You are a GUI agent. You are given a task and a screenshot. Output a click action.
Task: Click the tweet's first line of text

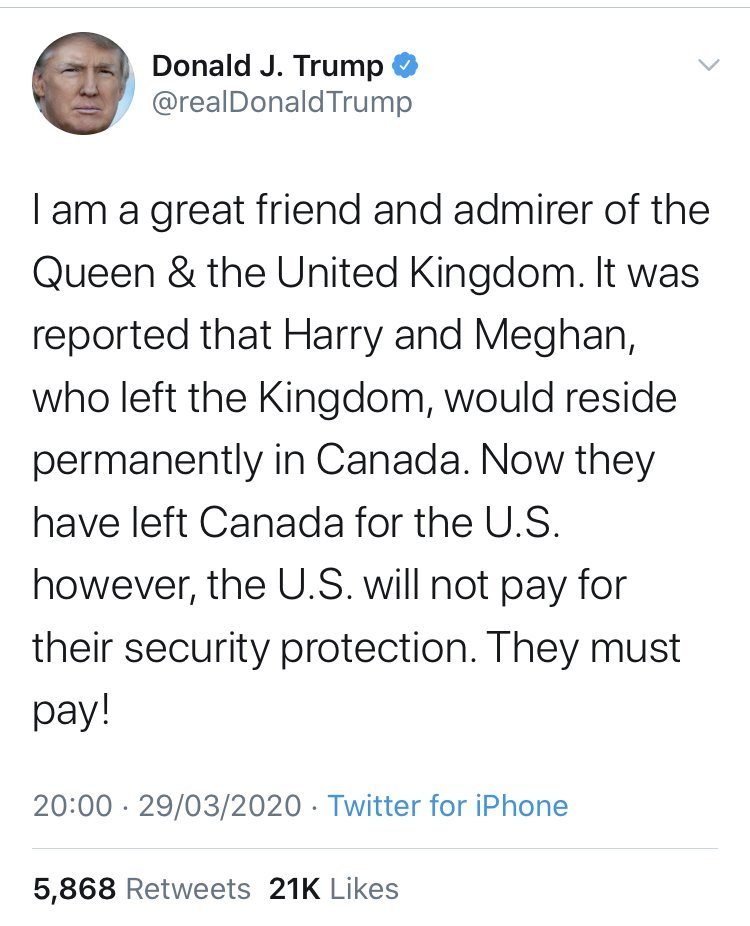point(370,211)
